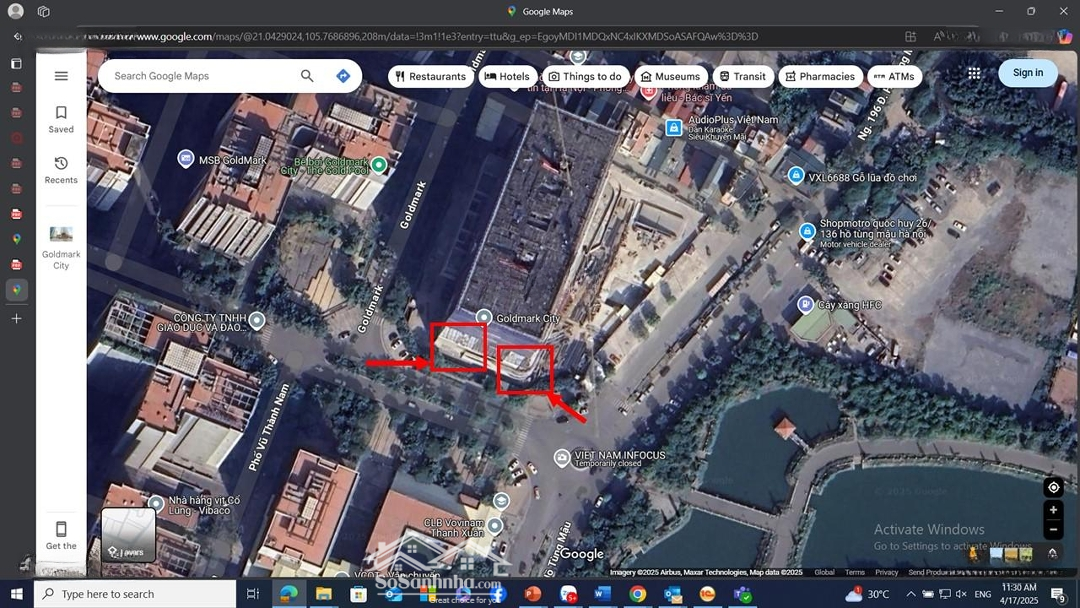Select the ATMs category chip
1080x608 pixels.
click(x=893, y=76)
